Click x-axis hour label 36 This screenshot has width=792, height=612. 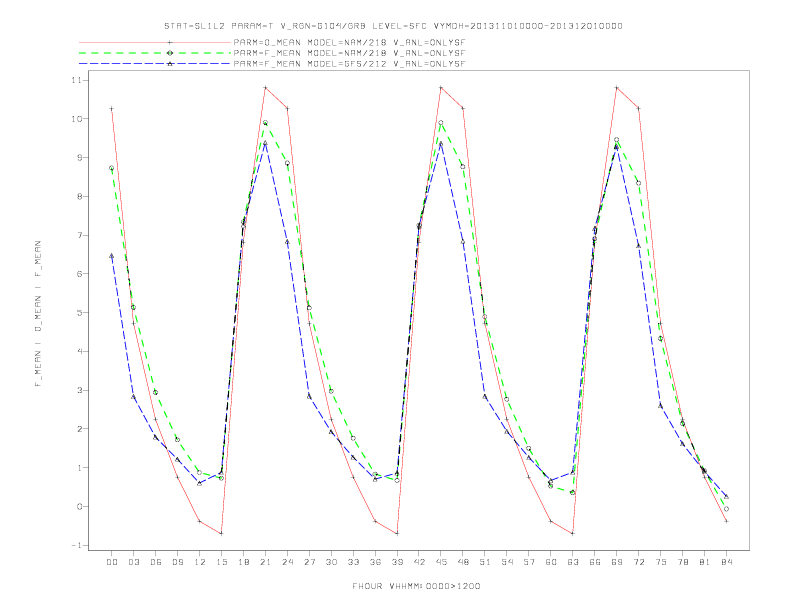pos(375,562)
